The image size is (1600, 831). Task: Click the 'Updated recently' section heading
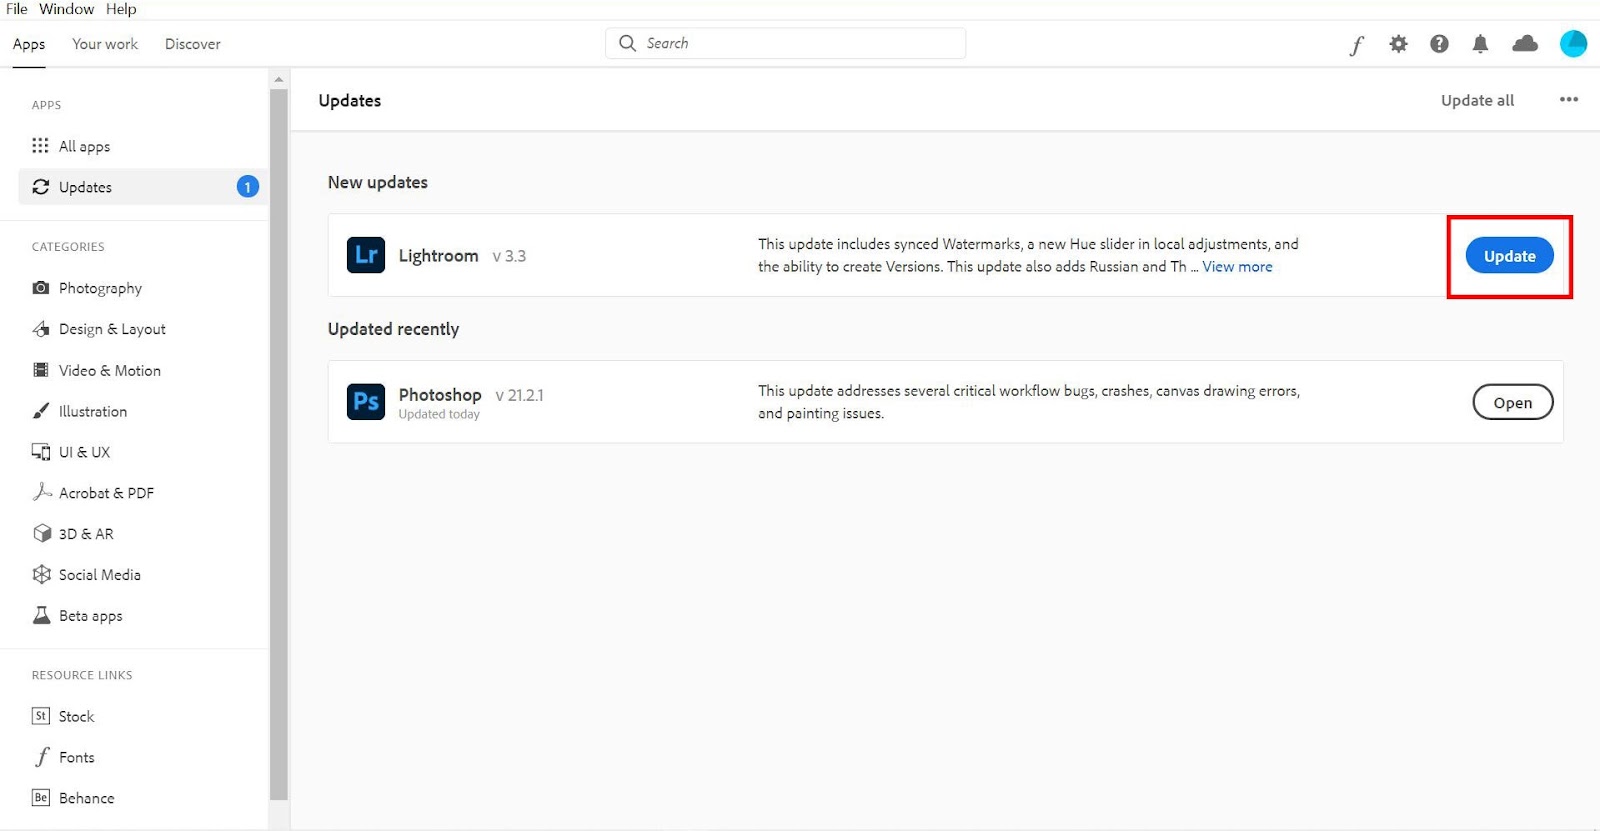[x=393, y=329]
